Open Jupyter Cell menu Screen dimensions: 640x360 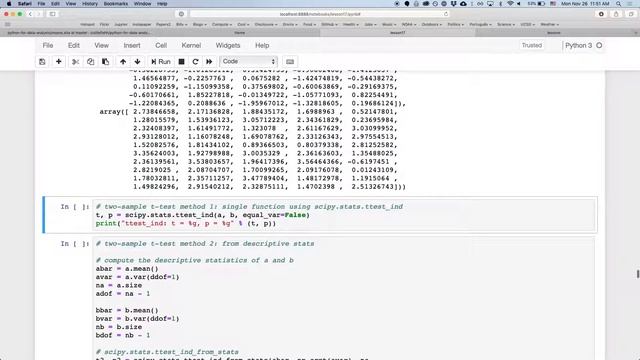point(161,45)
